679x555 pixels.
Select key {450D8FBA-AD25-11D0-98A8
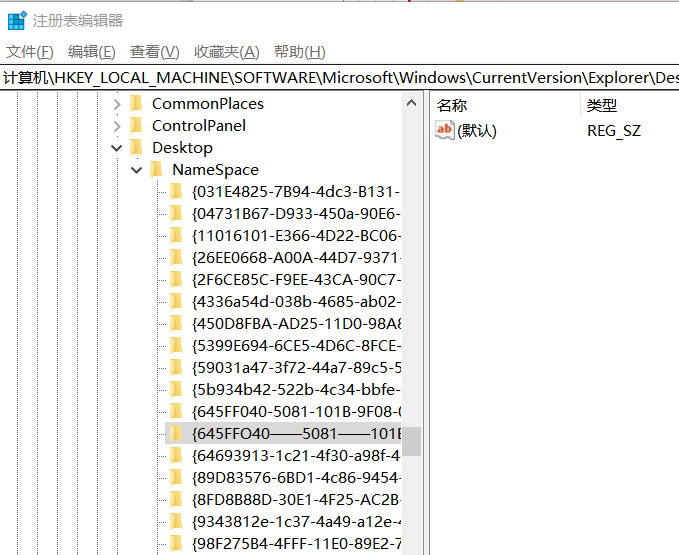[x=296, y=324]
